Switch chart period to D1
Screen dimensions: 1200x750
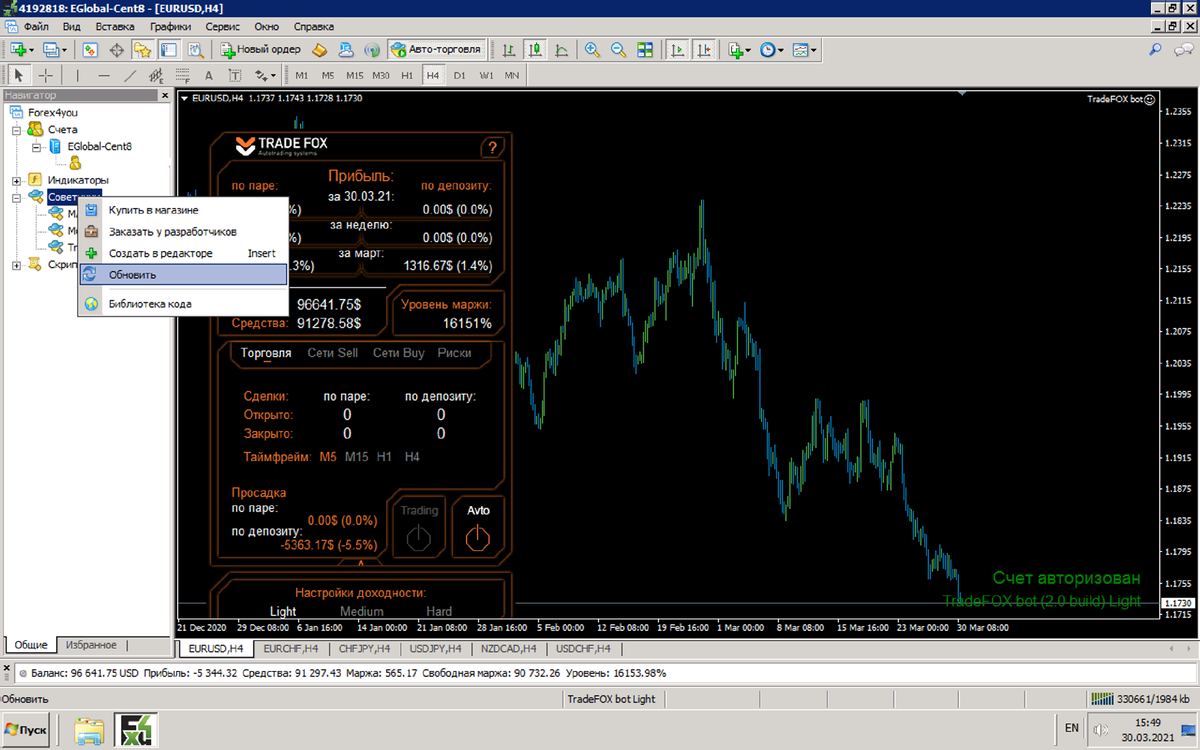pyautogui.click(x=459, y=75)
